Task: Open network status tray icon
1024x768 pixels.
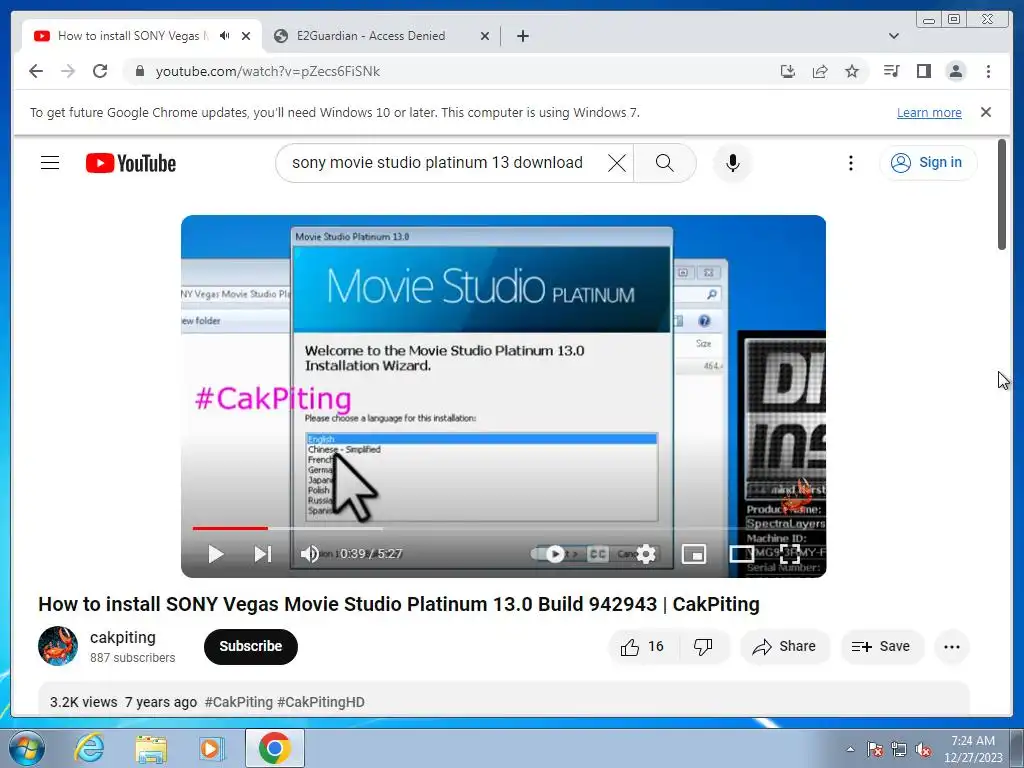Action: click(899, 749)
